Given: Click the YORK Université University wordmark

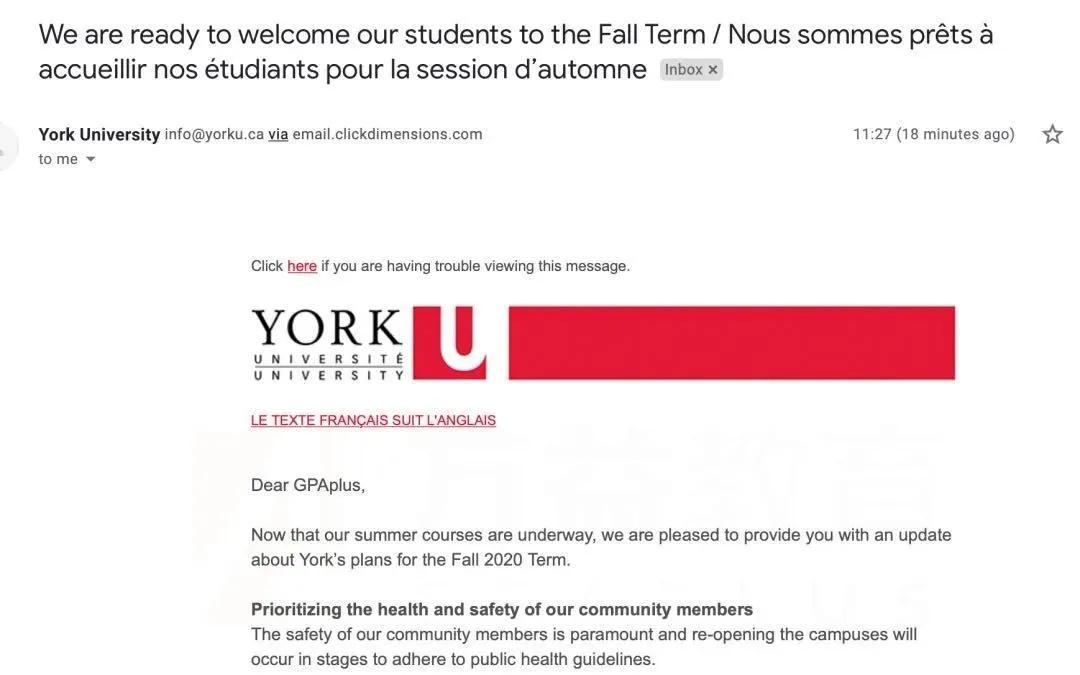Looking at the screenshot, I should pos(328,344).
